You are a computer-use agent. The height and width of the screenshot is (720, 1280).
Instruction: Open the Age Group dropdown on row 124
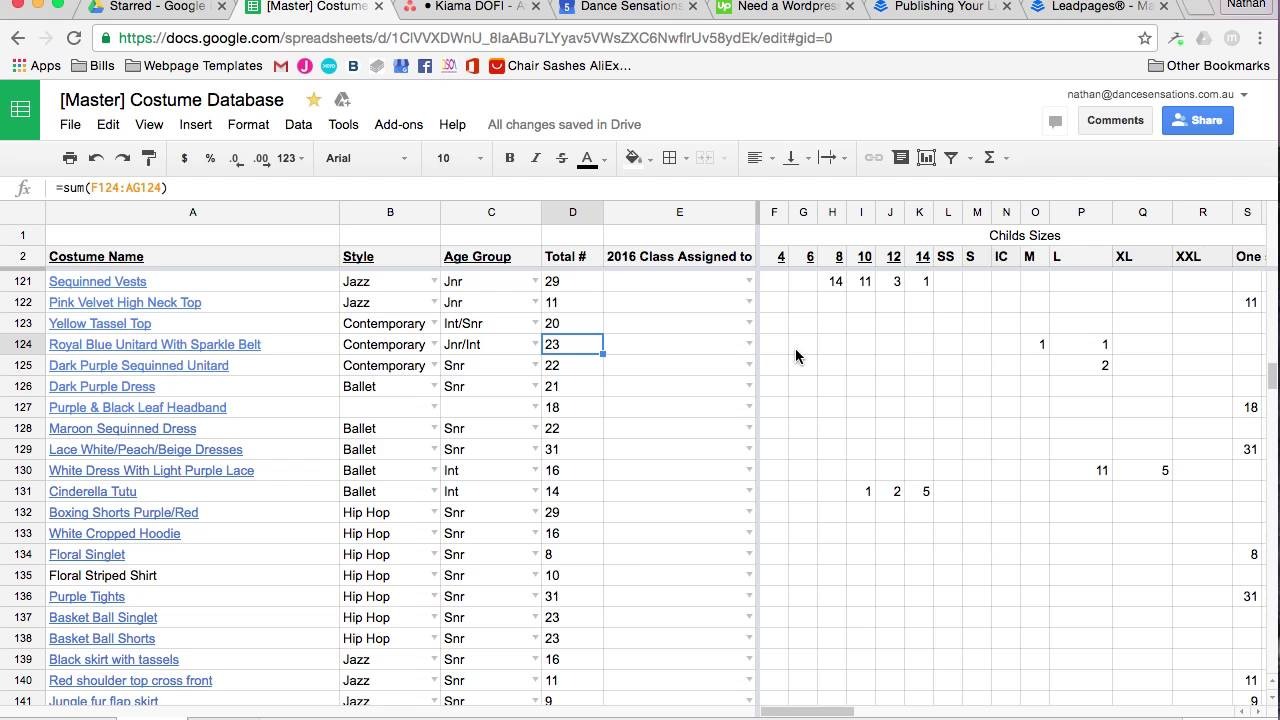[x=535, y=344]
